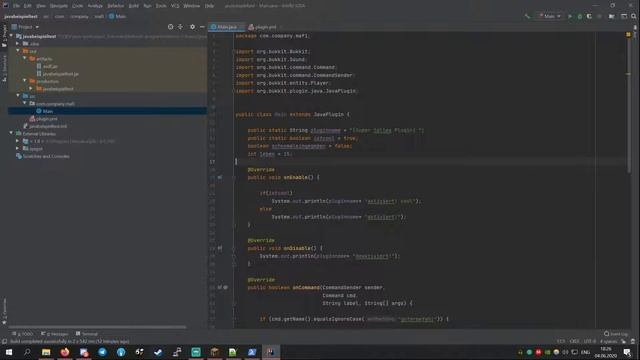
Task: Run the Main configuration with the green arrow
Action: click(x=570, y=16)
